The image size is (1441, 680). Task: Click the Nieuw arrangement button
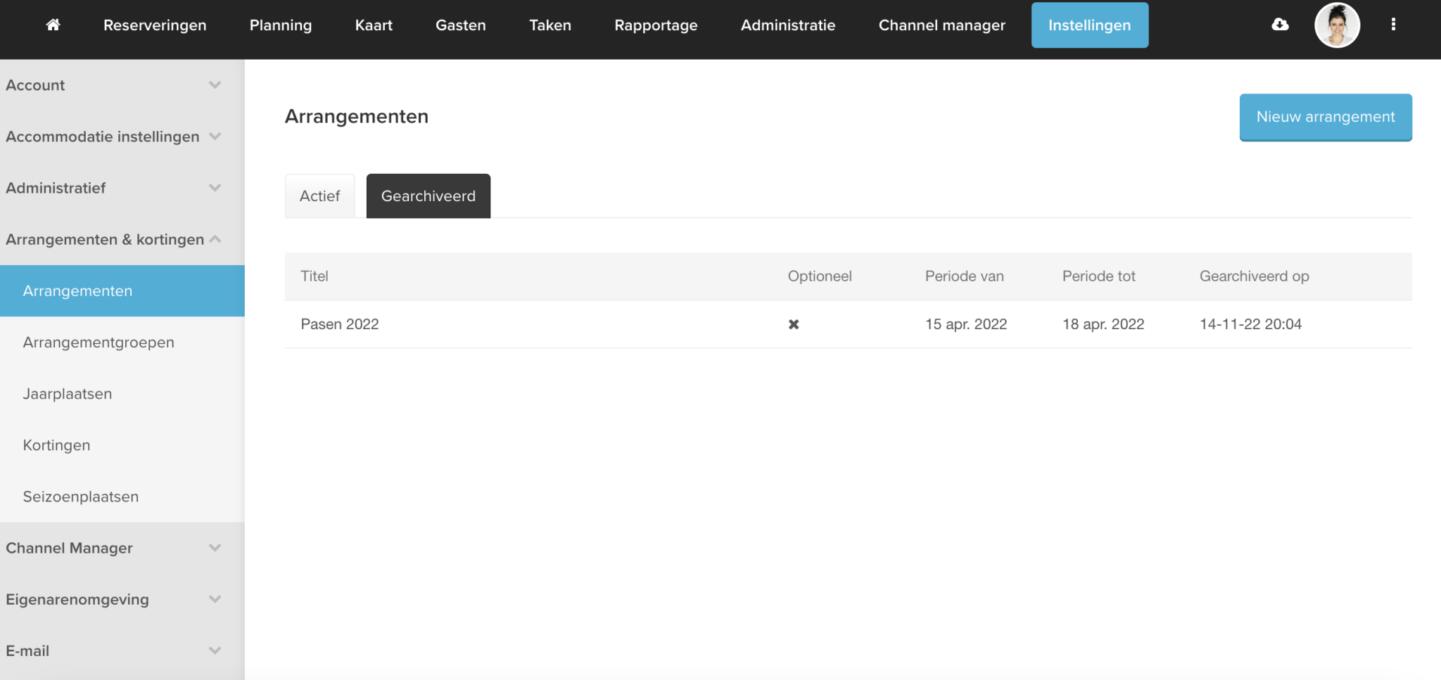tap(1325, 117)
